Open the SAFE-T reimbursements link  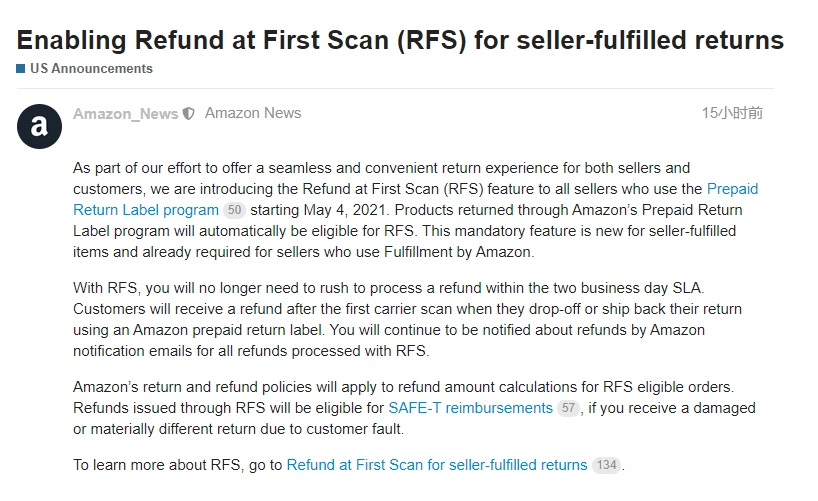(471, 408)
